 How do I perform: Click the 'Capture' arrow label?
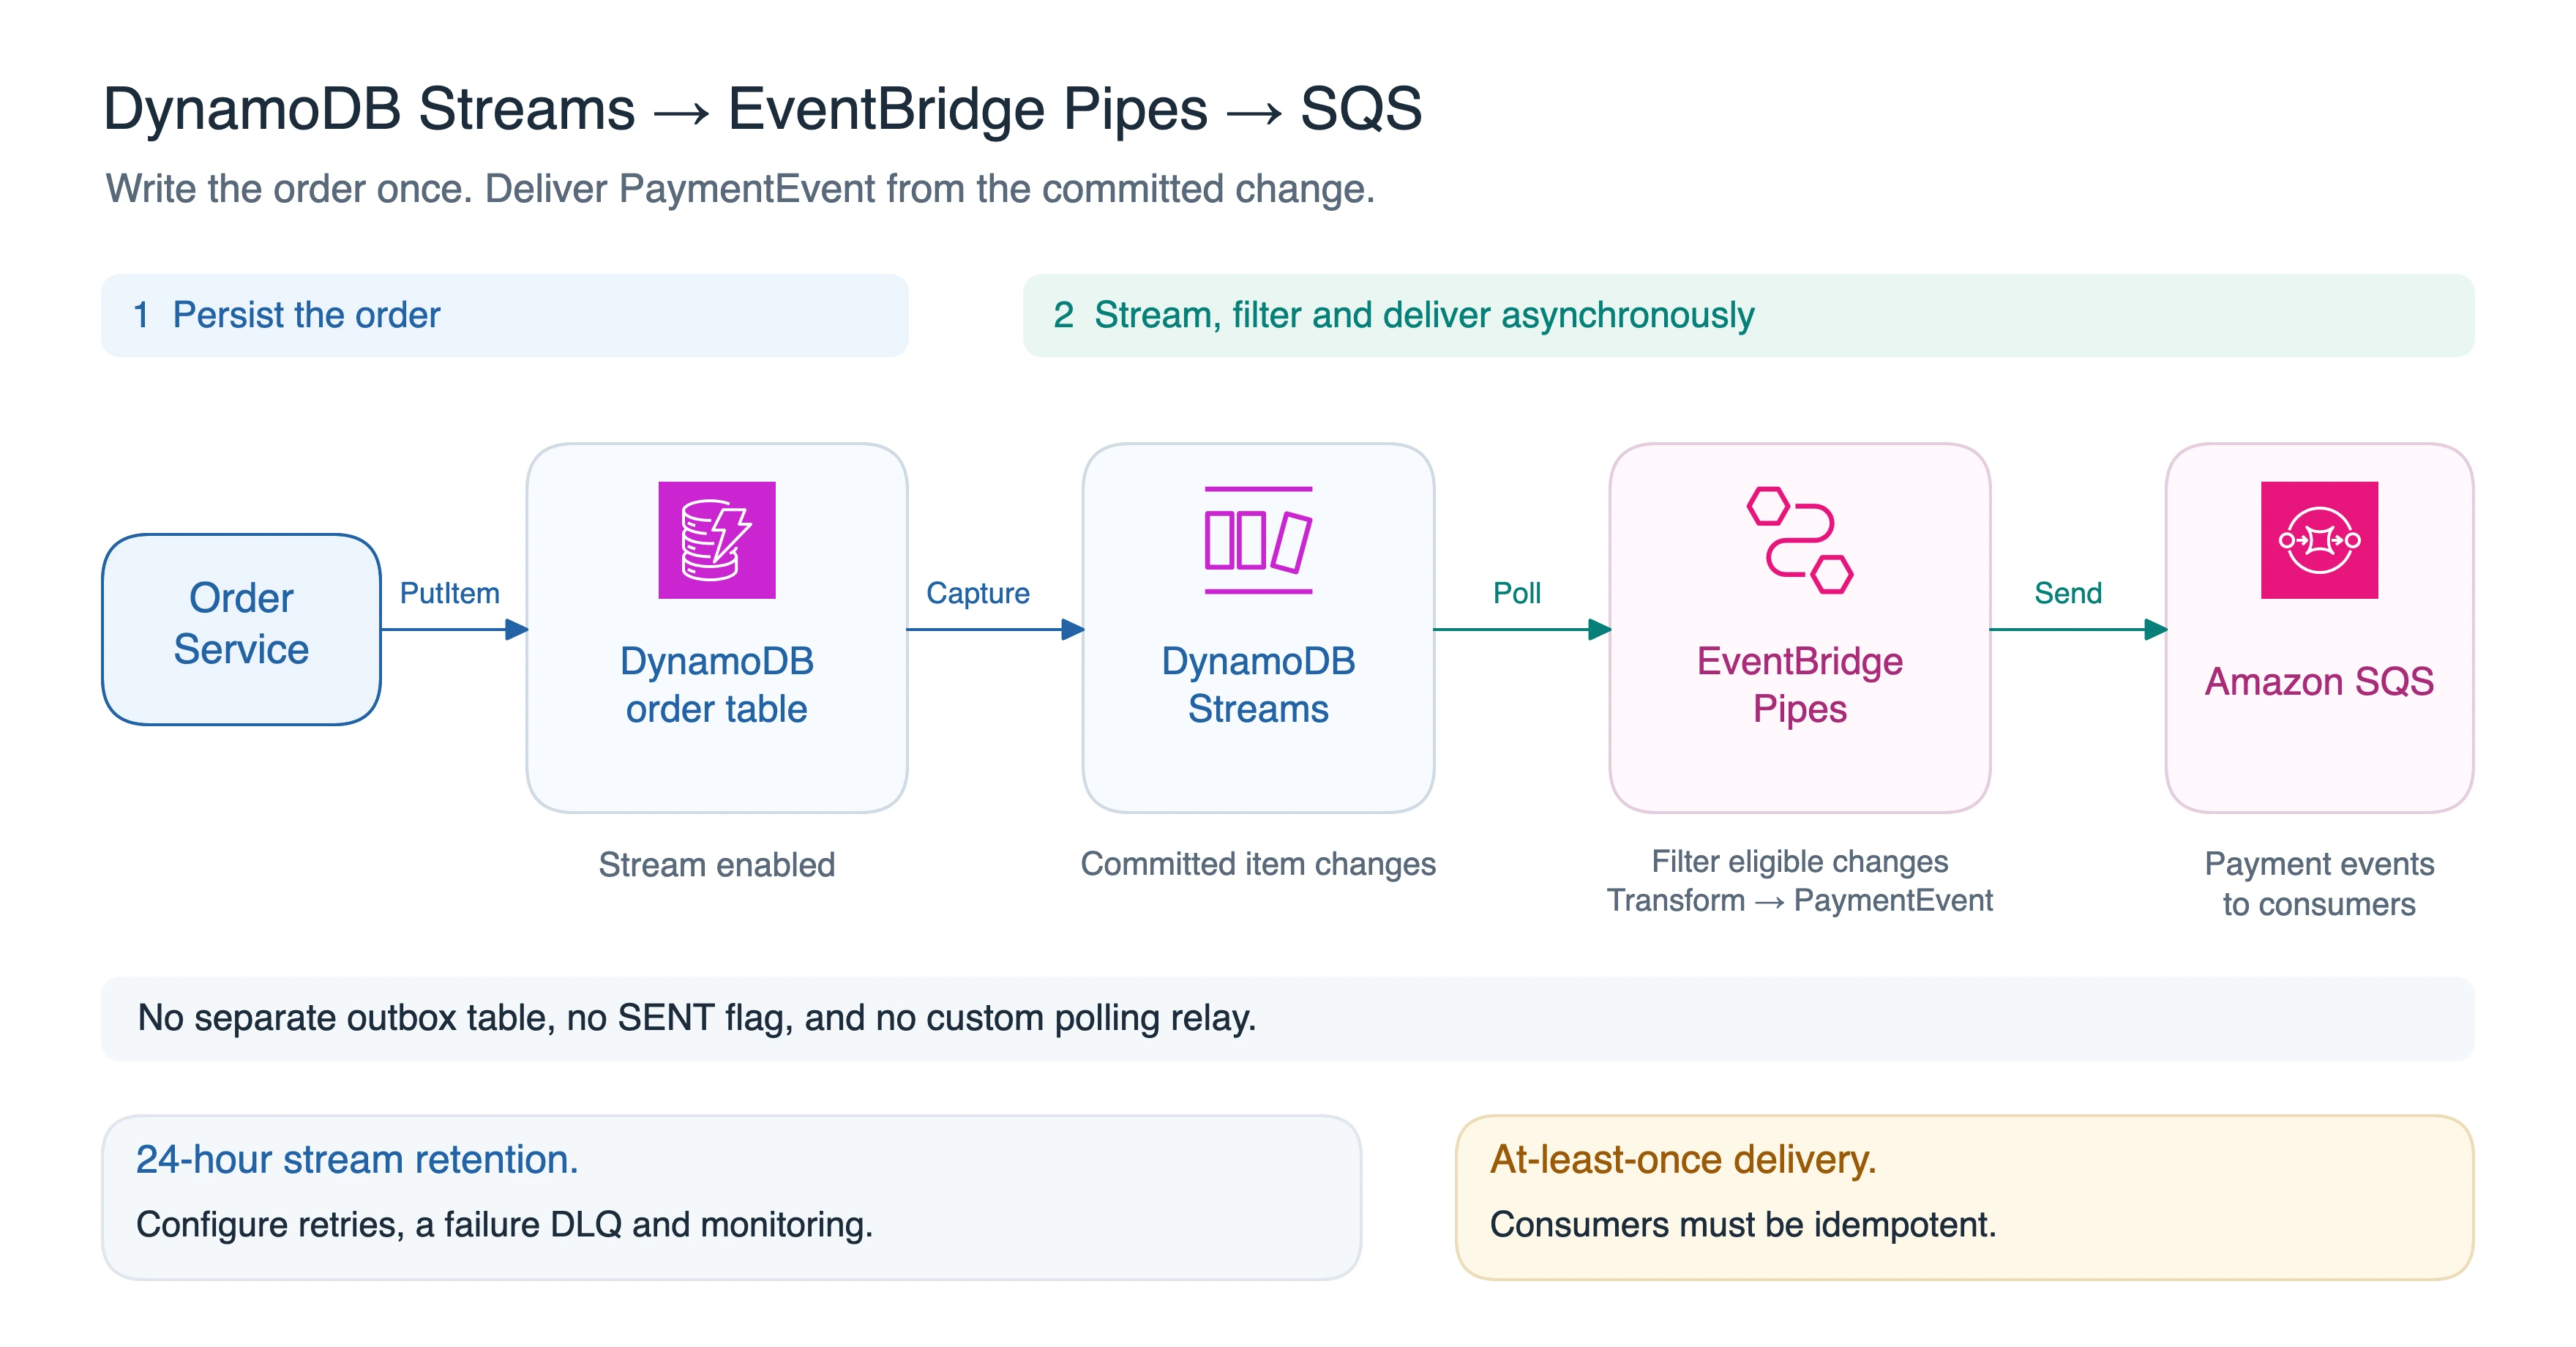[x=977, y=593]
